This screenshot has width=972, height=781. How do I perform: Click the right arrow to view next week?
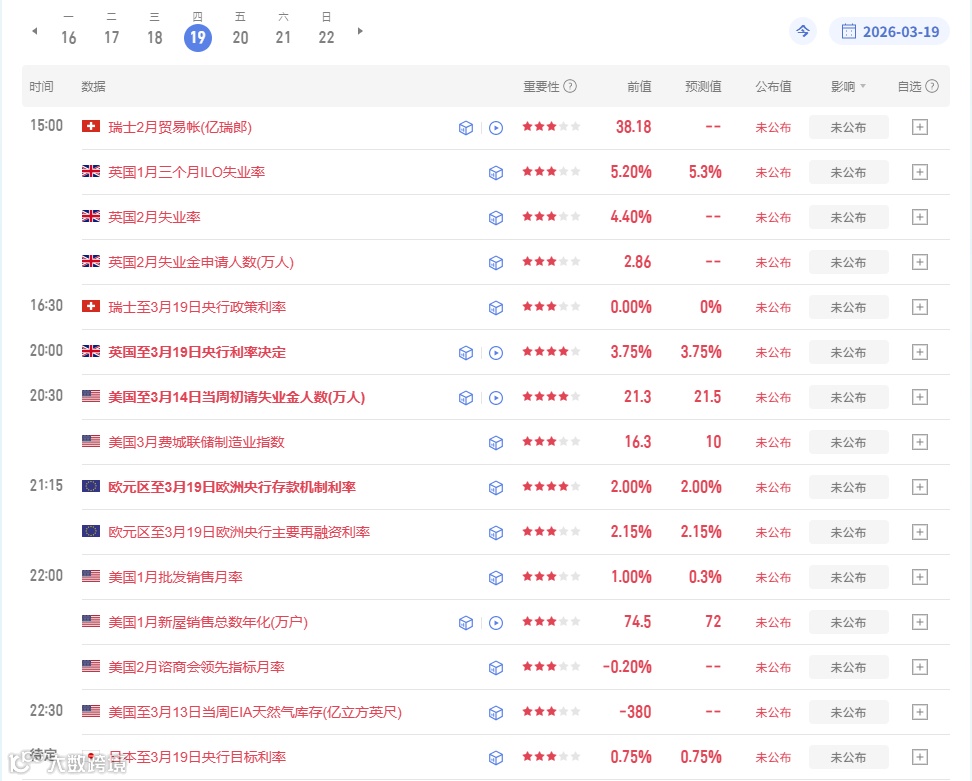[x=359, y=31]
